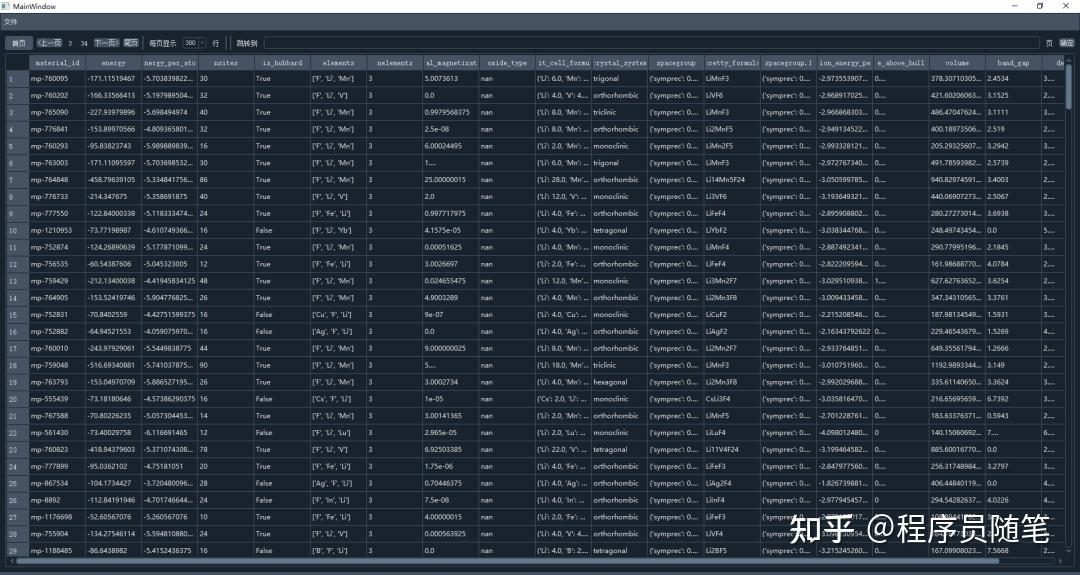This screenshot has height=575, width=1080.
Task: Click pretty formula cell CsLi3F4
Action: coord(732,399)
